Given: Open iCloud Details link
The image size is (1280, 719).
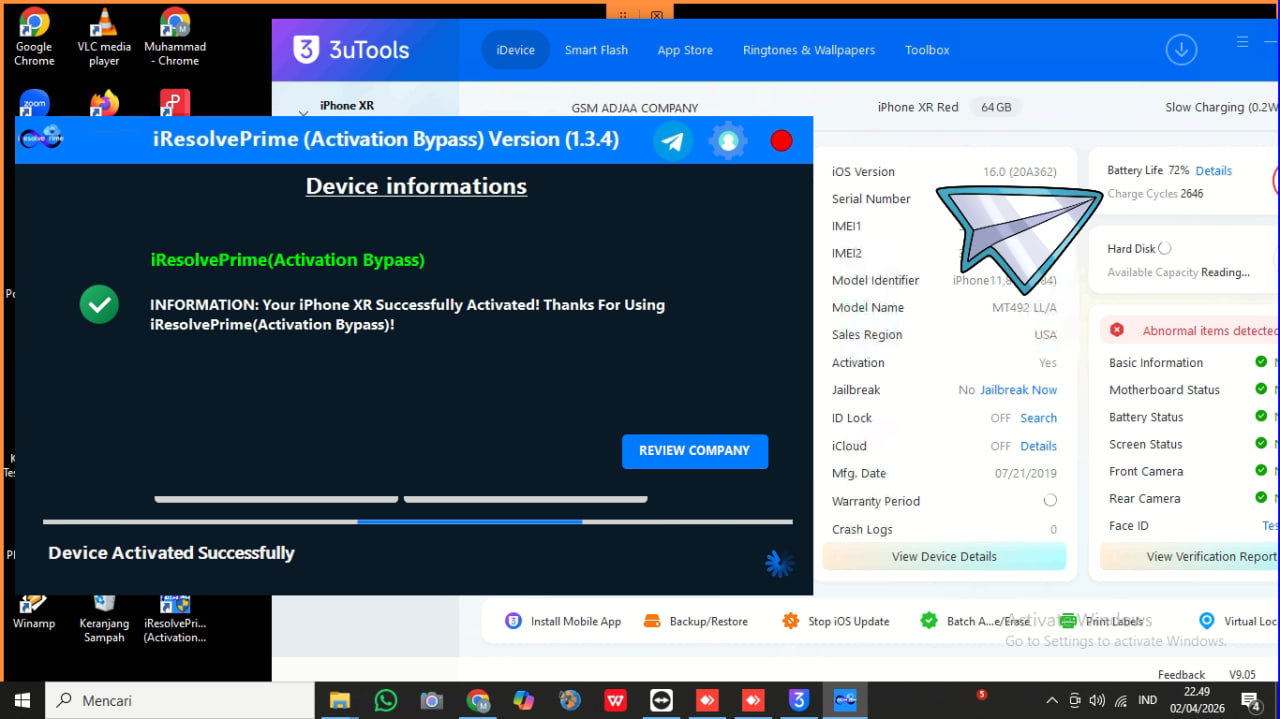Looking at the screenshot, I should click(1038, 446).
